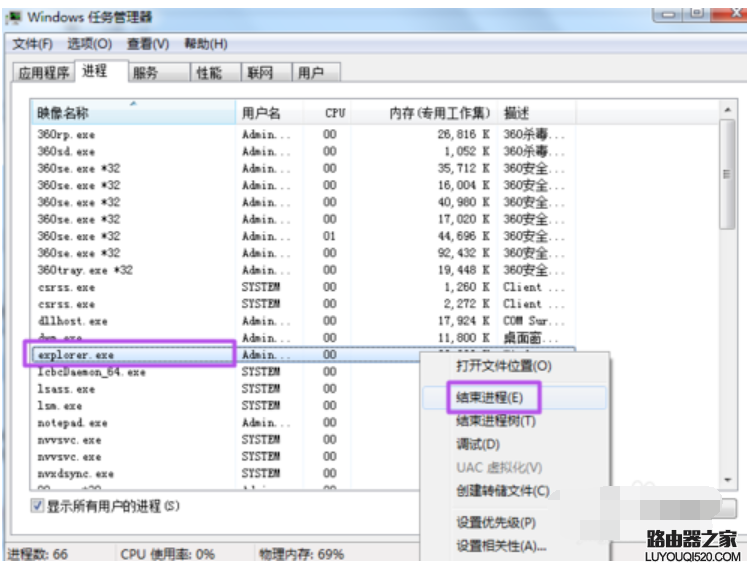The image size is (747, 570).
Task: Select the 360rp.exe process row
Action: coord(303,135)
